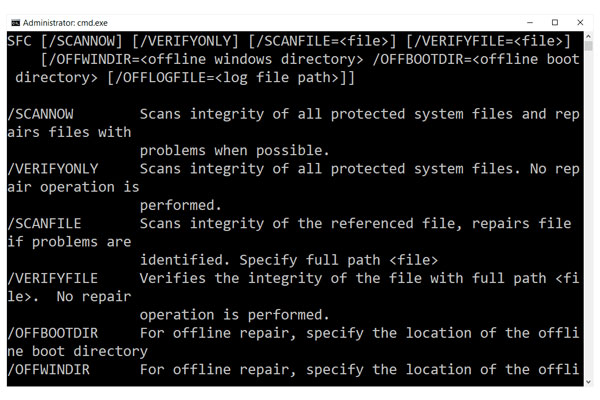This screenshot has width=600, height=400.
Task: Close the Administrator cmd.exe window
Action: tap(580, 23)
